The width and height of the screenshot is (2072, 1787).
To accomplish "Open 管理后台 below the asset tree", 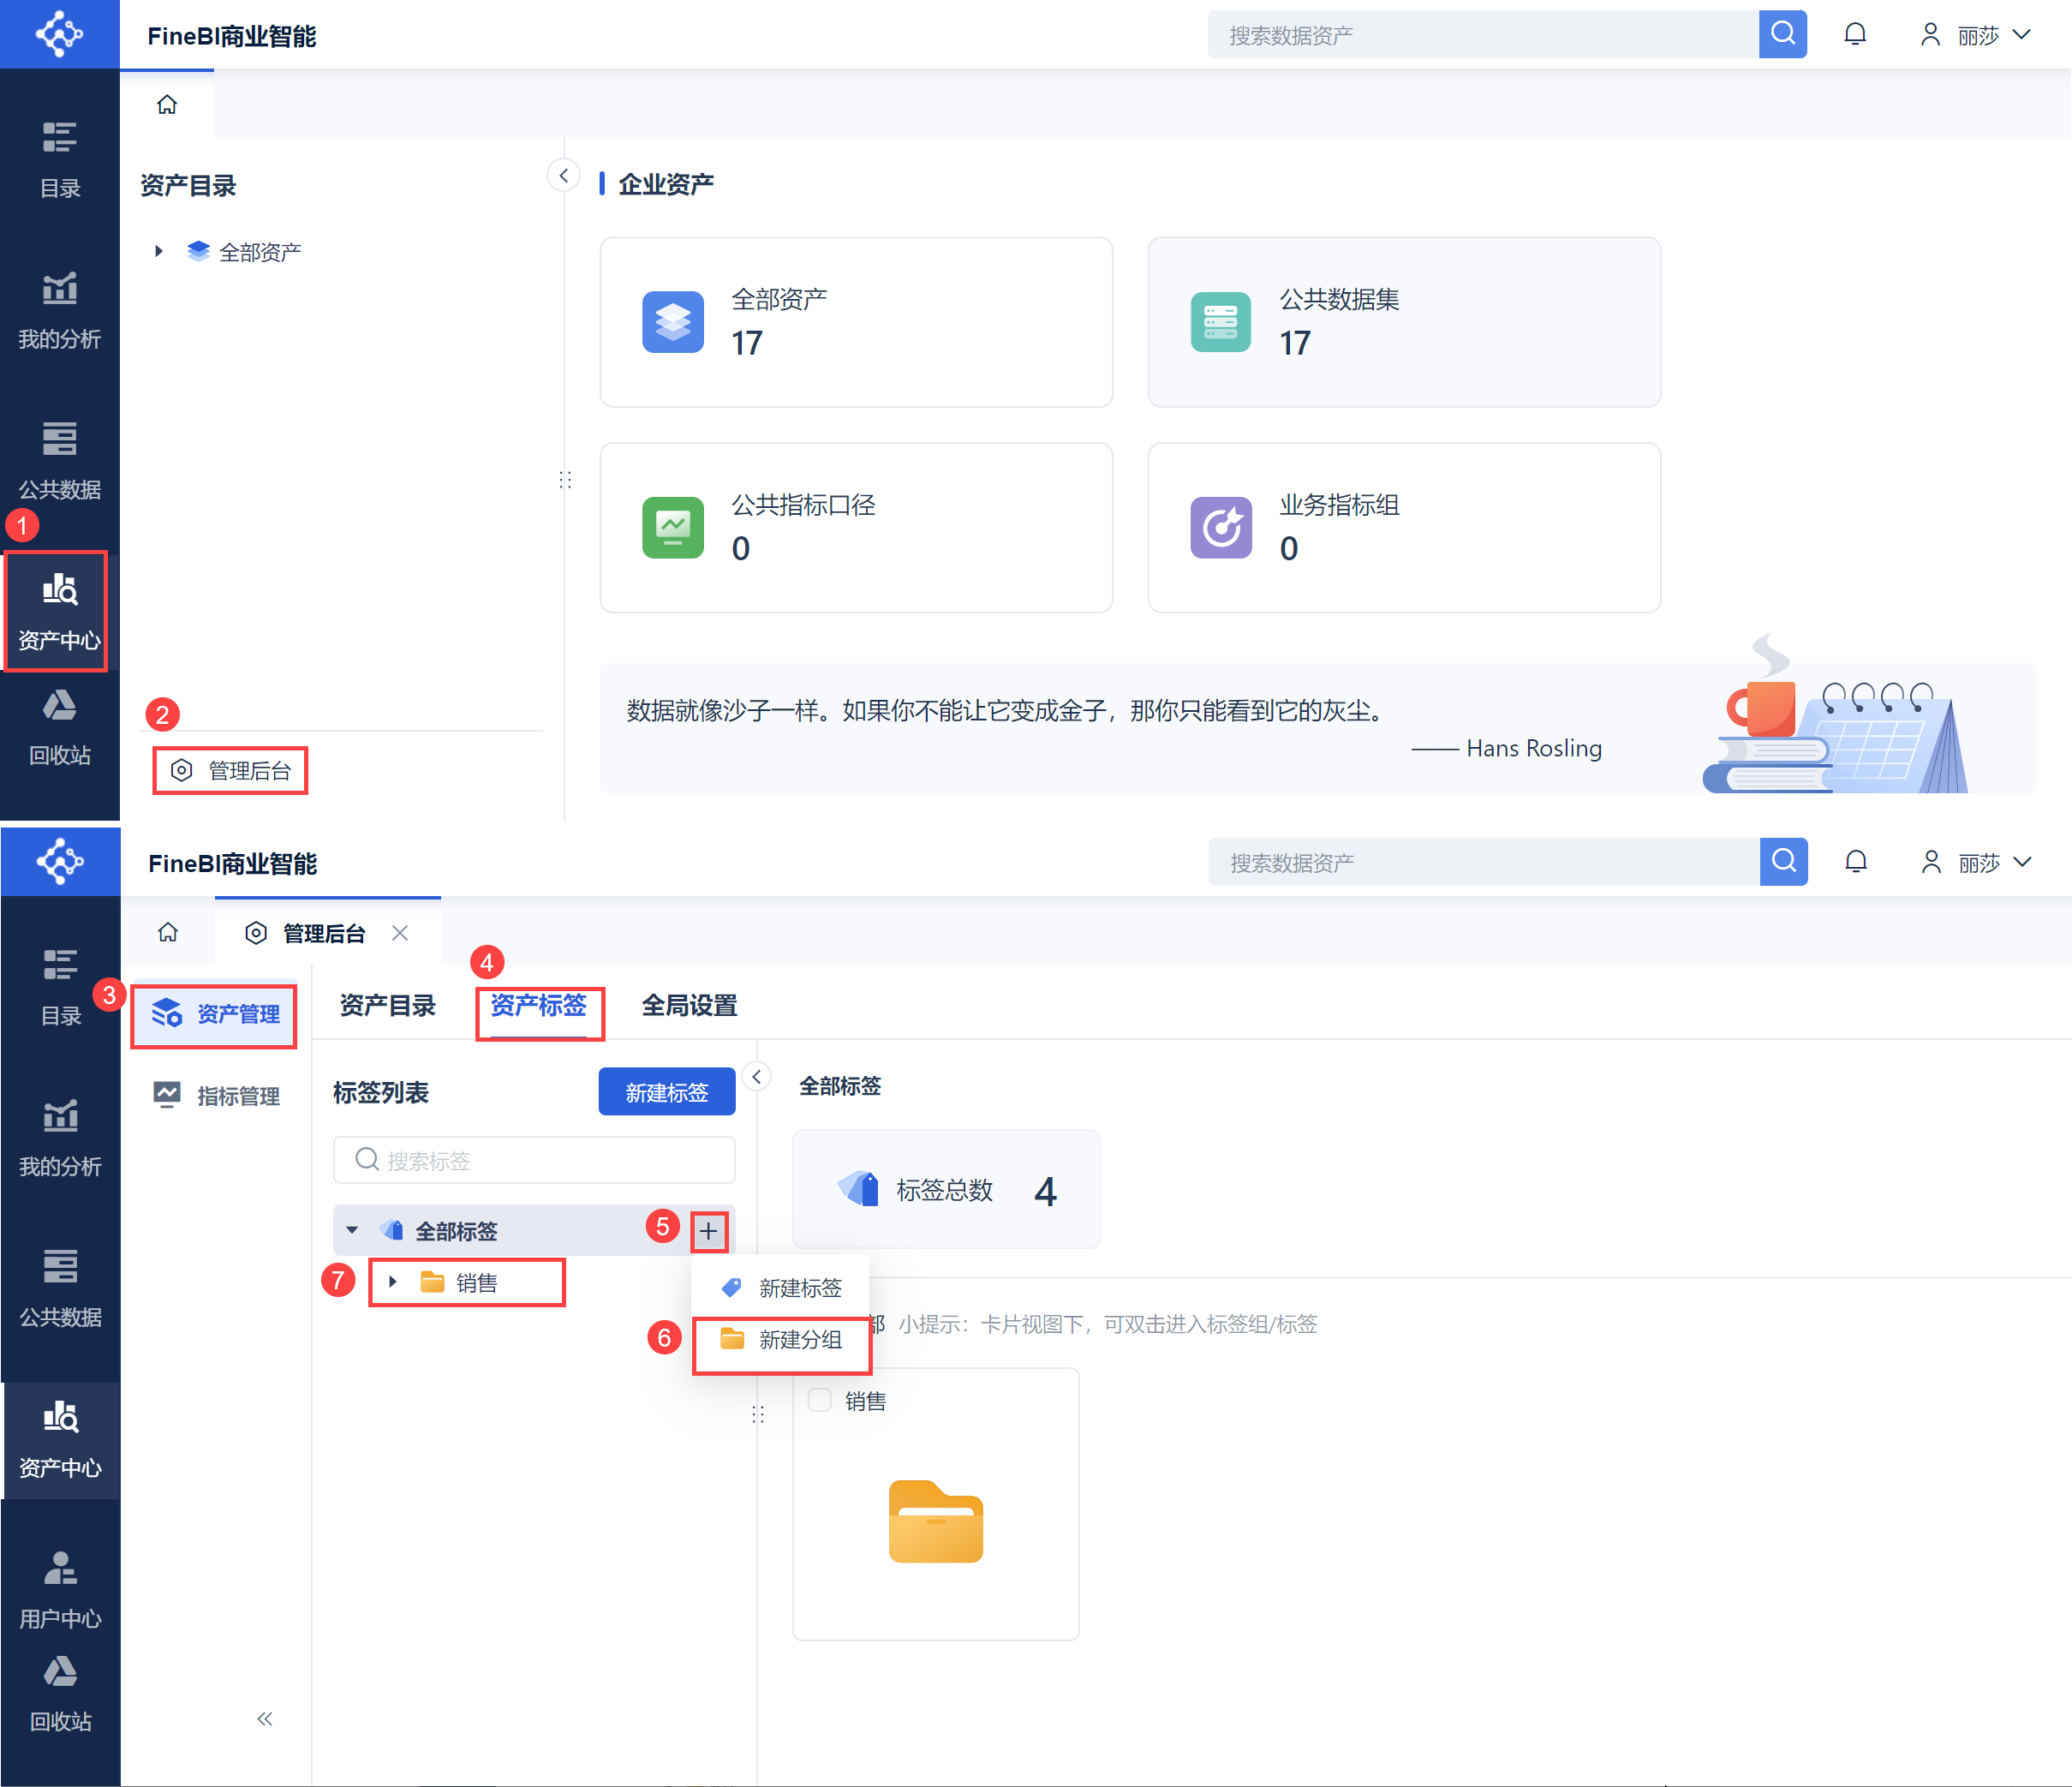I will click(230, 770).
